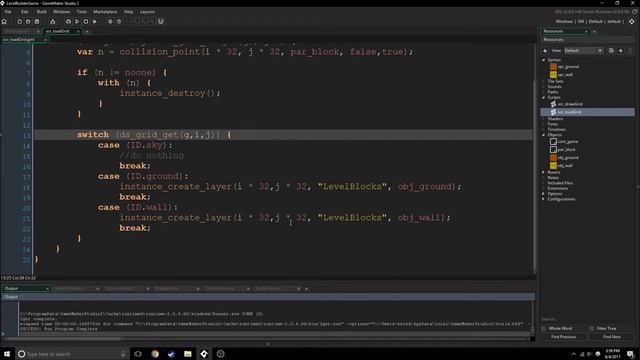Expand the Options folder
Viewport: 640px width, 360px height.
(x=544, y=194)
